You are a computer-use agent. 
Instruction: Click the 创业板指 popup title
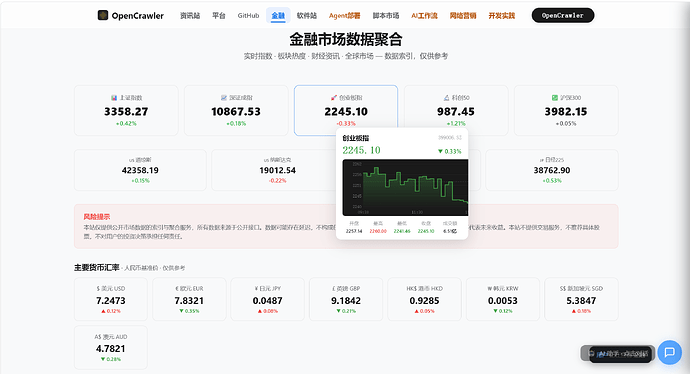click(x=356, y=138)
